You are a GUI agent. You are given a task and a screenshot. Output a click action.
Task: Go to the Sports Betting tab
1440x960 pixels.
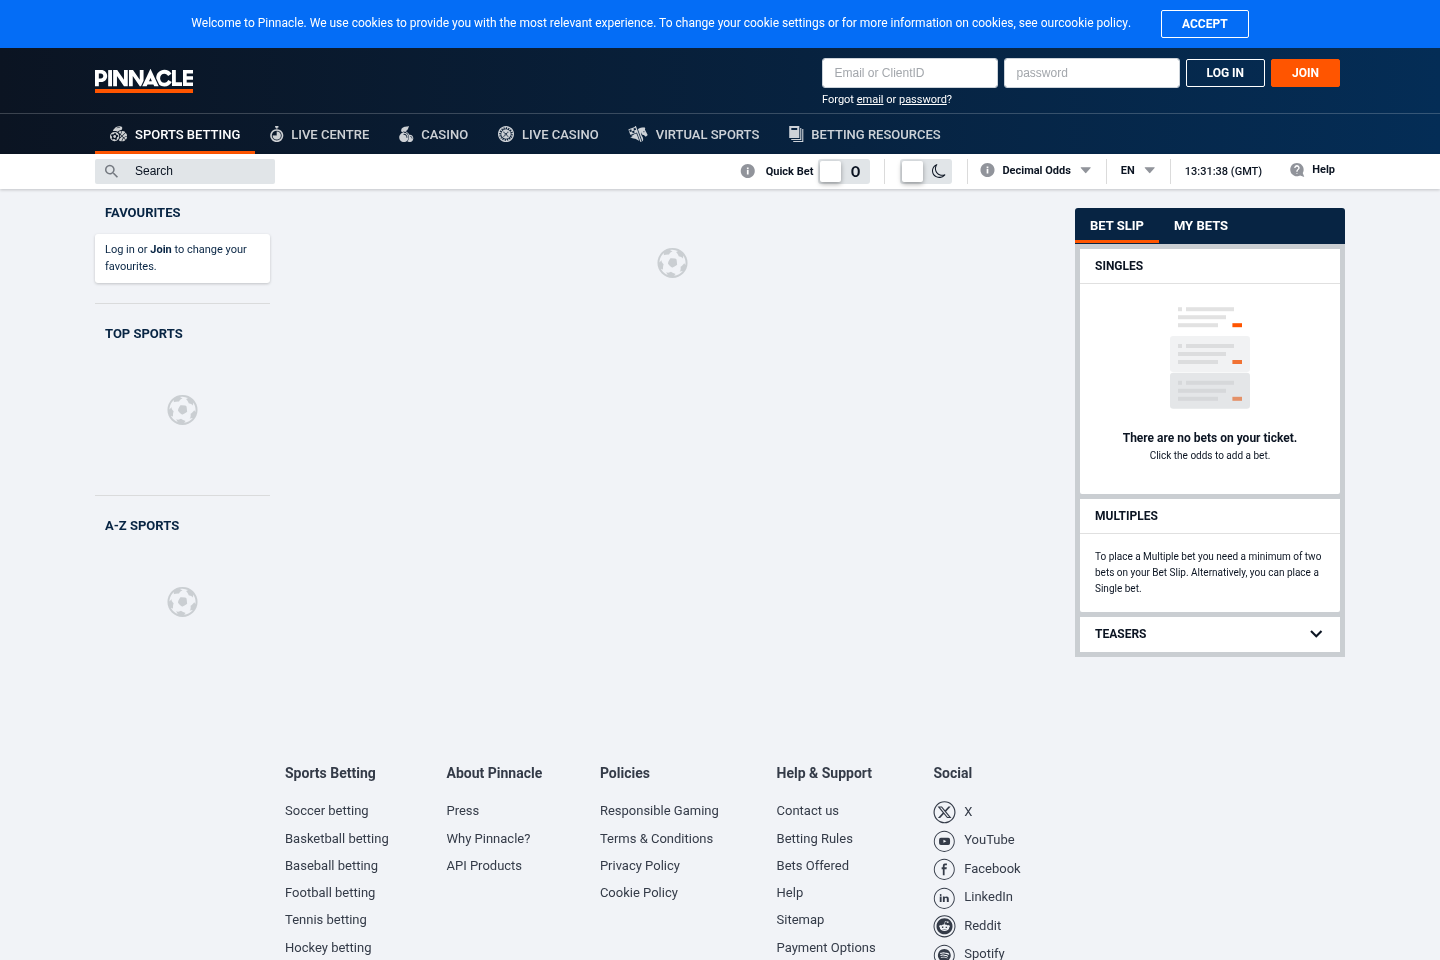(x=175, y=135)
